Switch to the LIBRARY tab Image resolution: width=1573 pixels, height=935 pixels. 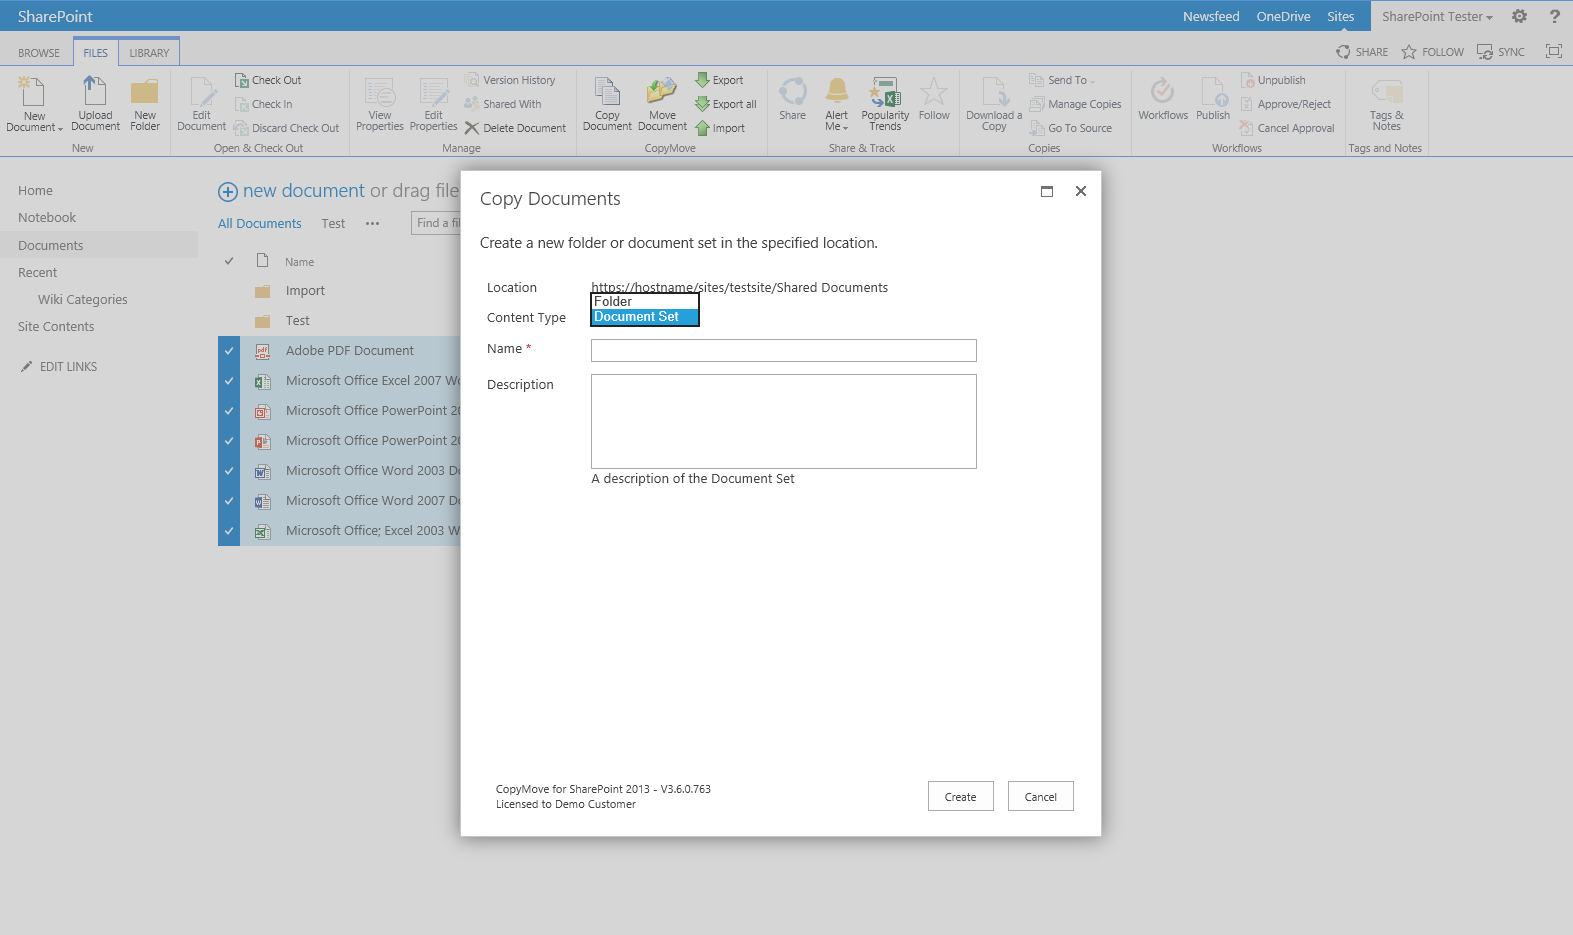click(149, 53)
